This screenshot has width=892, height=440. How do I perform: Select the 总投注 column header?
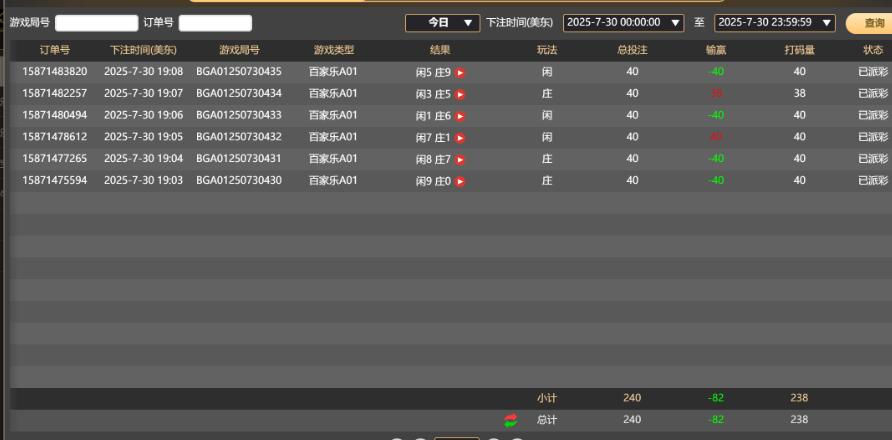pyautogui.click(x=632, y=50)
